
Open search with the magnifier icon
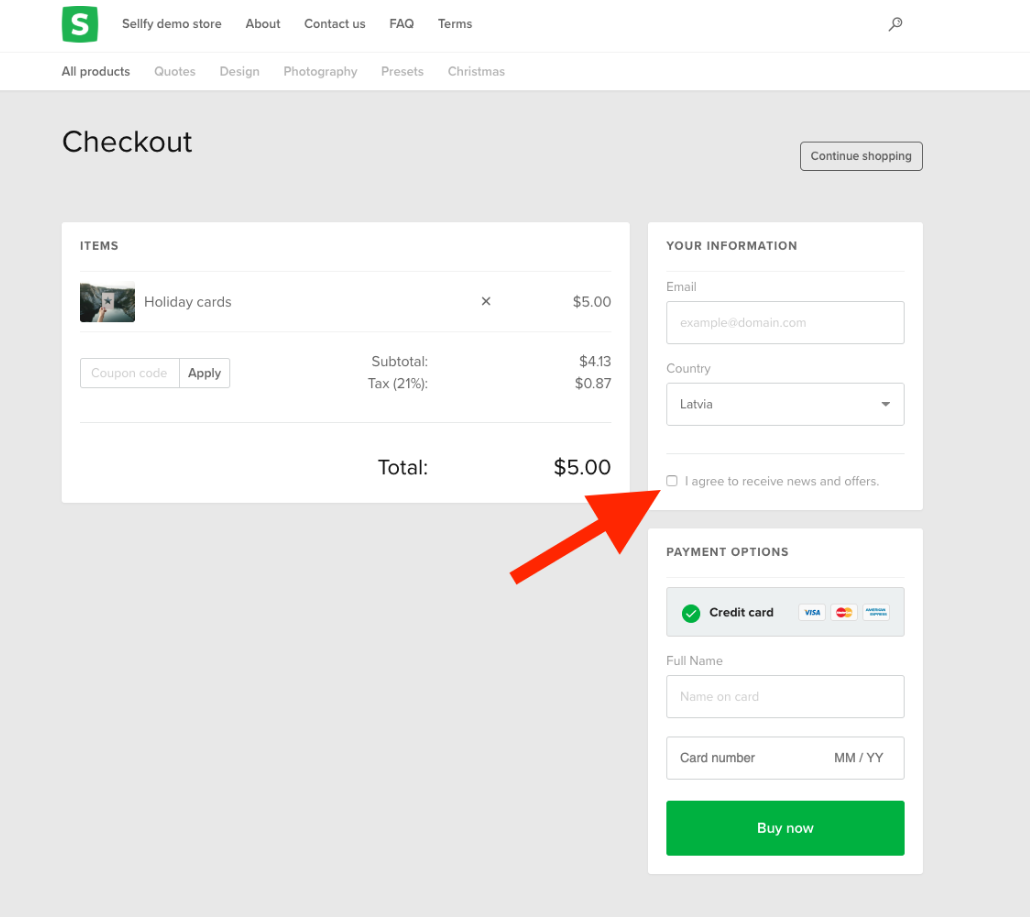895,24
